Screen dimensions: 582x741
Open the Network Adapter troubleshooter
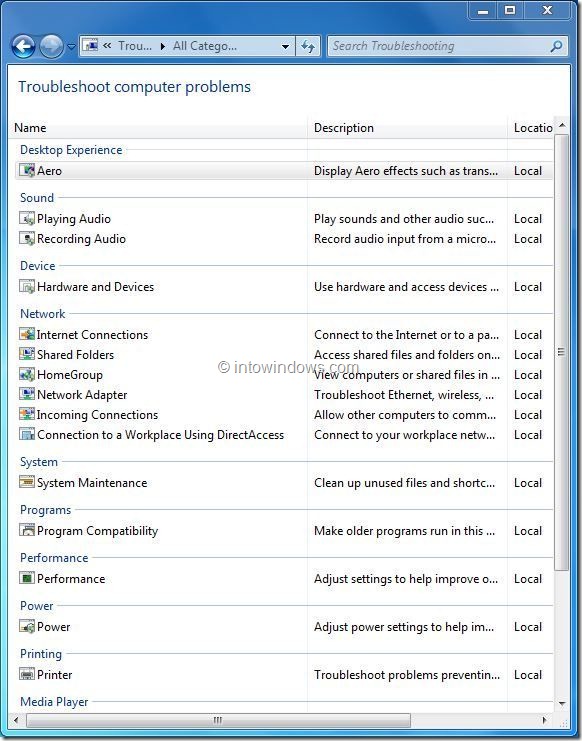[x=82, y=395]
